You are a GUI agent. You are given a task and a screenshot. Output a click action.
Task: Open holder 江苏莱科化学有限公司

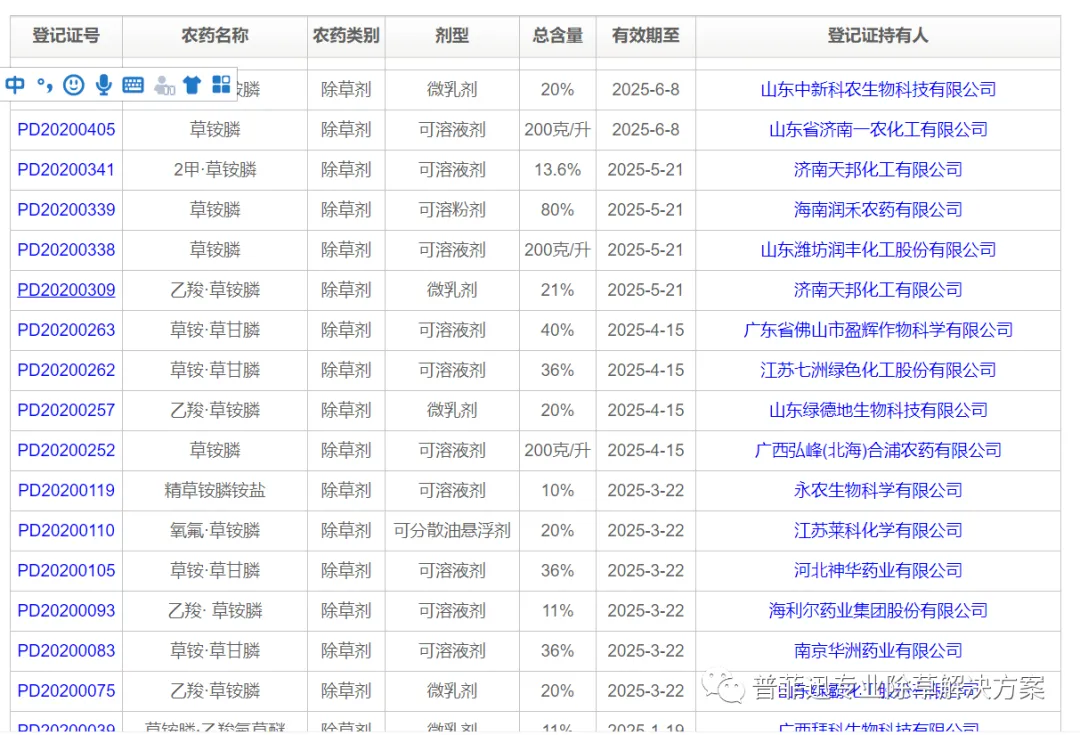click(878, 530)
